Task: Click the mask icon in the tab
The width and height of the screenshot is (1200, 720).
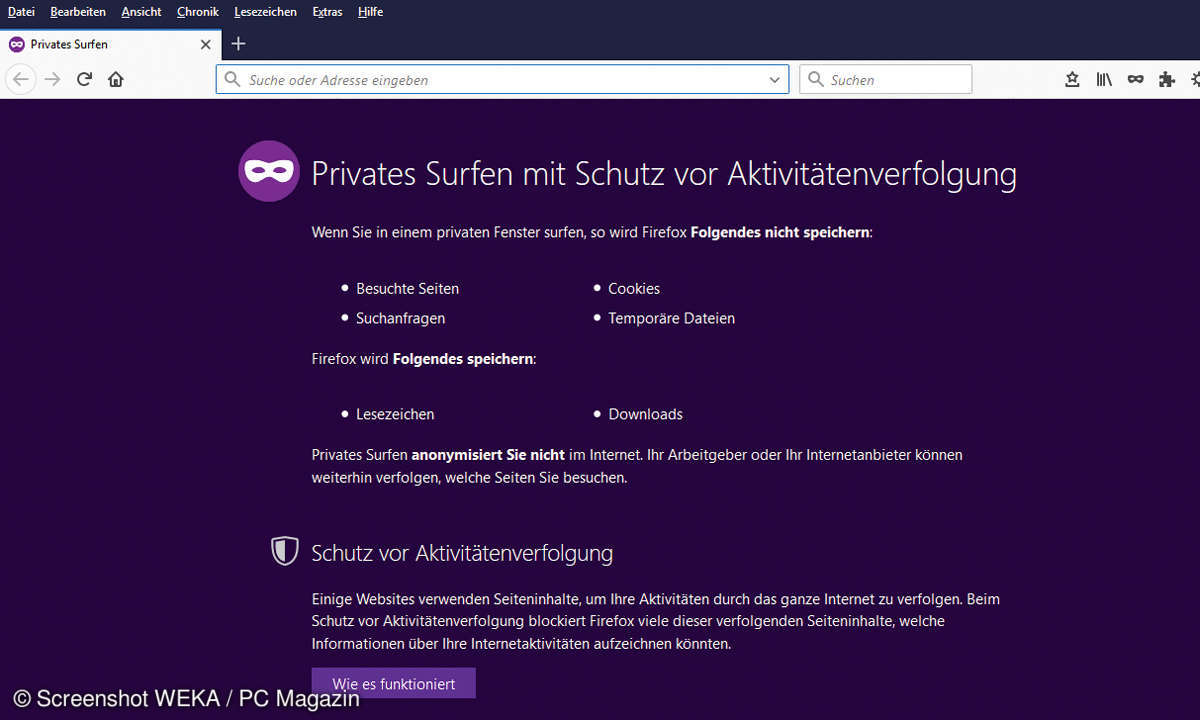Action: (17, 44)
